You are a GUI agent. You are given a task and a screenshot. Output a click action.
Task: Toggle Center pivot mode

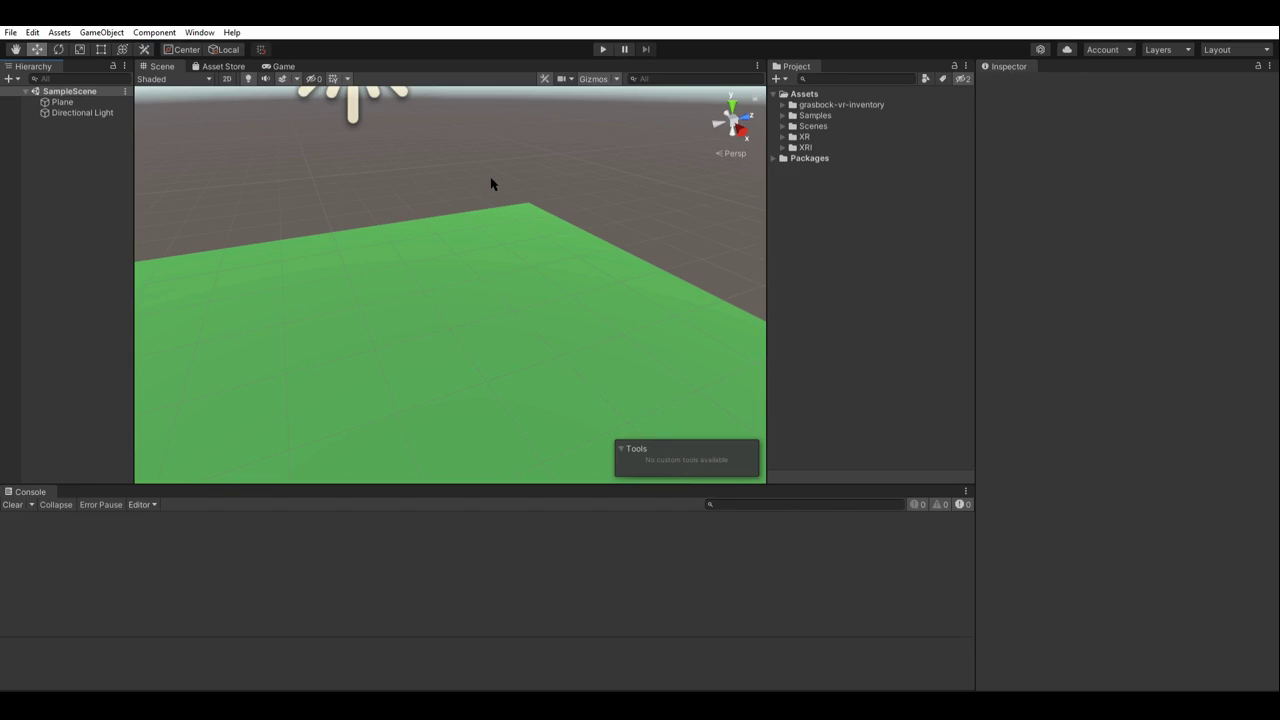pos(182,49)
